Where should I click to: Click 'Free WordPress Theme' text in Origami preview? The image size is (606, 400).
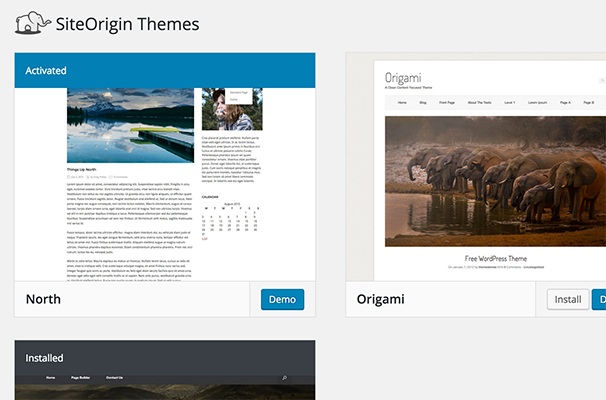pos(495,258)
